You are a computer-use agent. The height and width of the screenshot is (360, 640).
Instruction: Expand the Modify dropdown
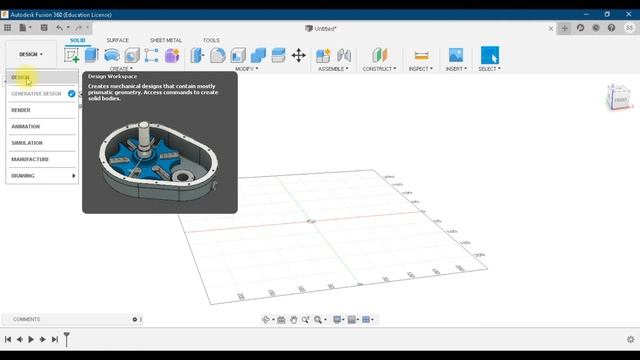coord(247,69)
